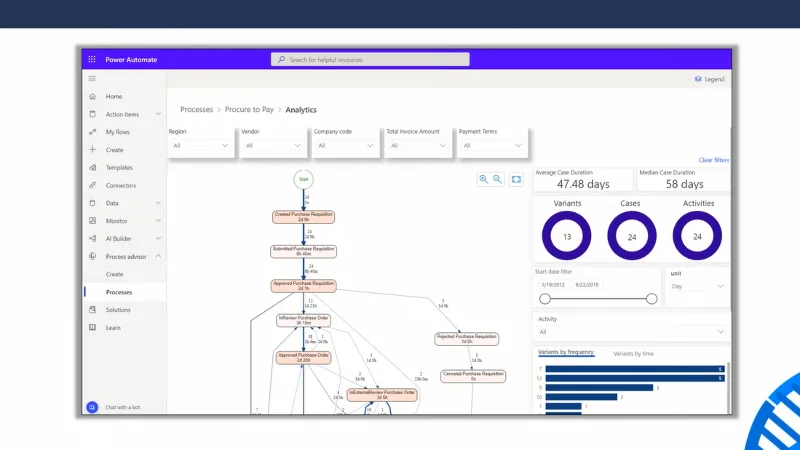800x450 pixels.
Task: Open the Company code filter dropdown
Action: click(345, 145)
